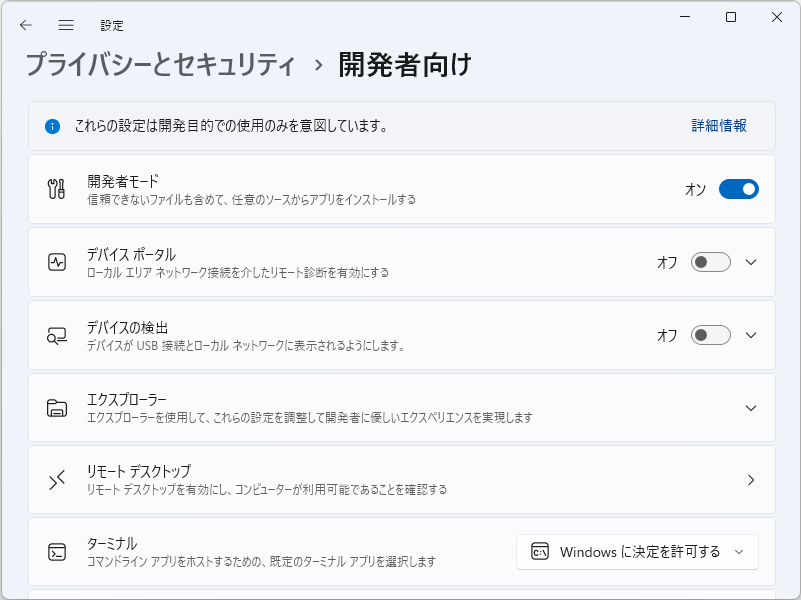Click the blue info icon at the top
This screenshot has width=801, height=600.
coord(52,126)
